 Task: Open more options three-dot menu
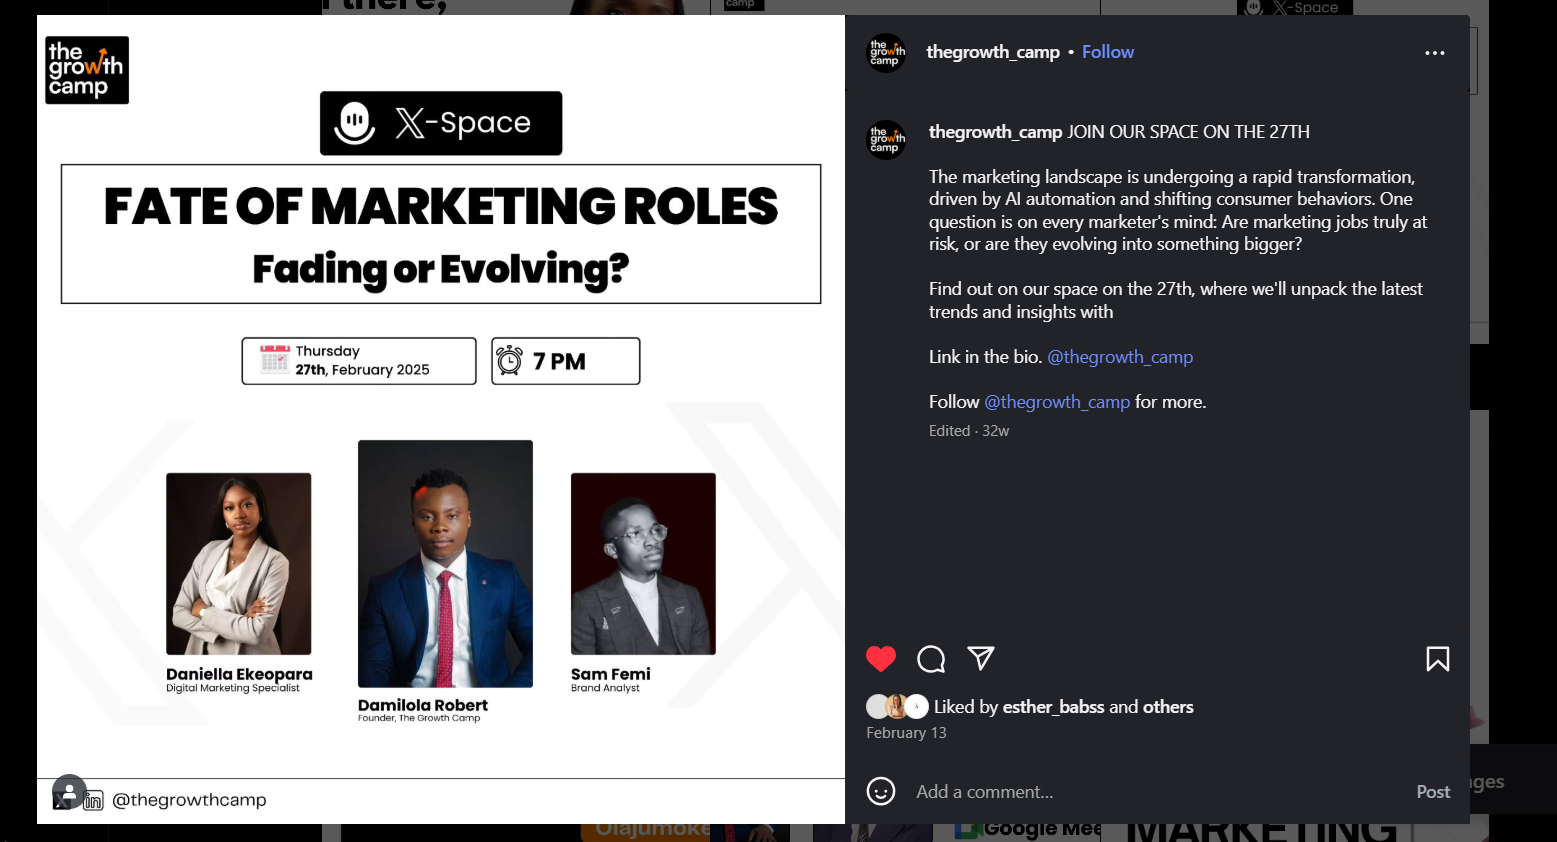pos(1435,53)
